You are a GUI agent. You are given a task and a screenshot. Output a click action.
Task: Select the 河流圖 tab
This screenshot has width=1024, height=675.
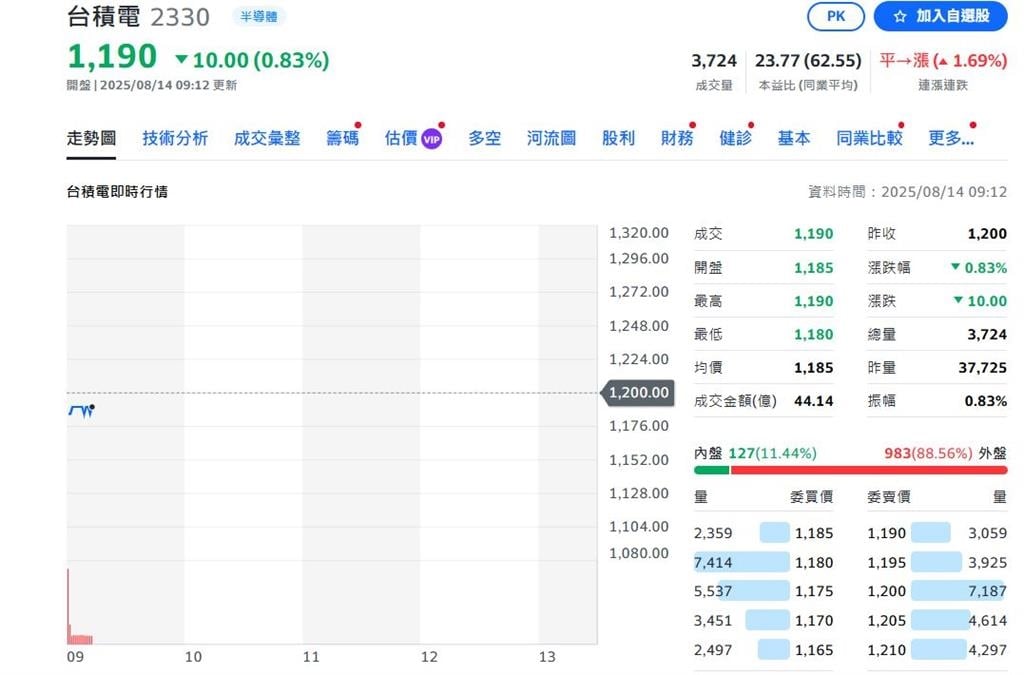click(x=549, y=139)
